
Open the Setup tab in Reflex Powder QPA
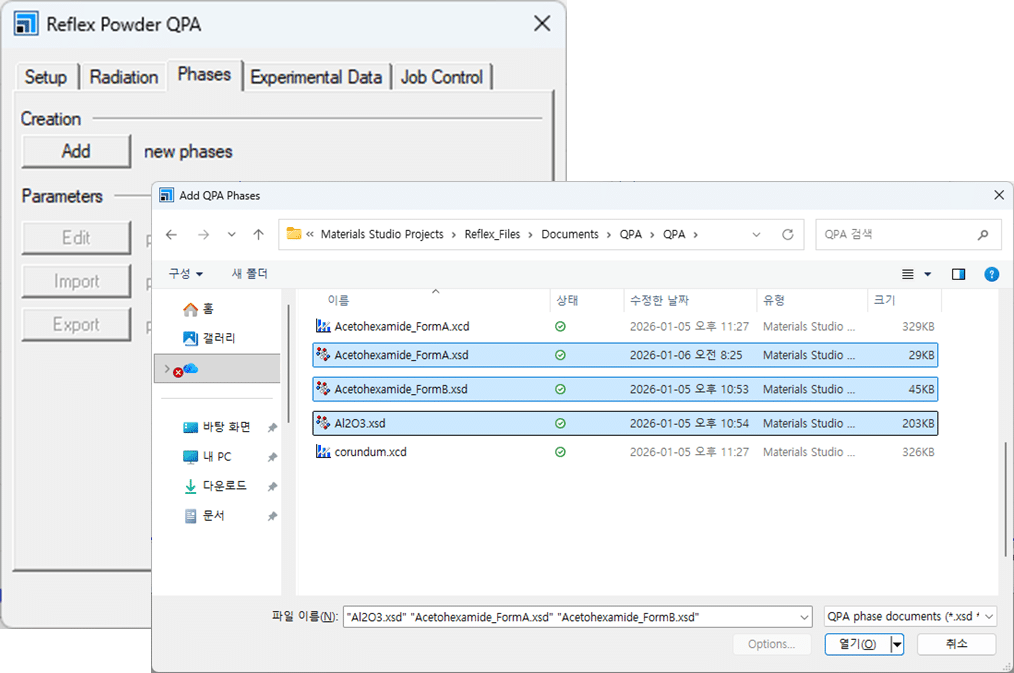click(46, 77)
